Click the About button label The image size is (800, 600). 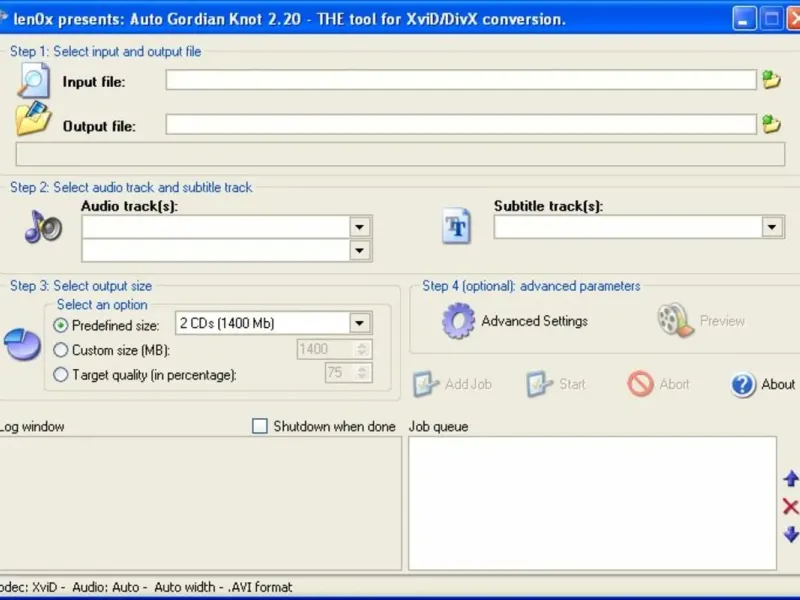point(778,384)
